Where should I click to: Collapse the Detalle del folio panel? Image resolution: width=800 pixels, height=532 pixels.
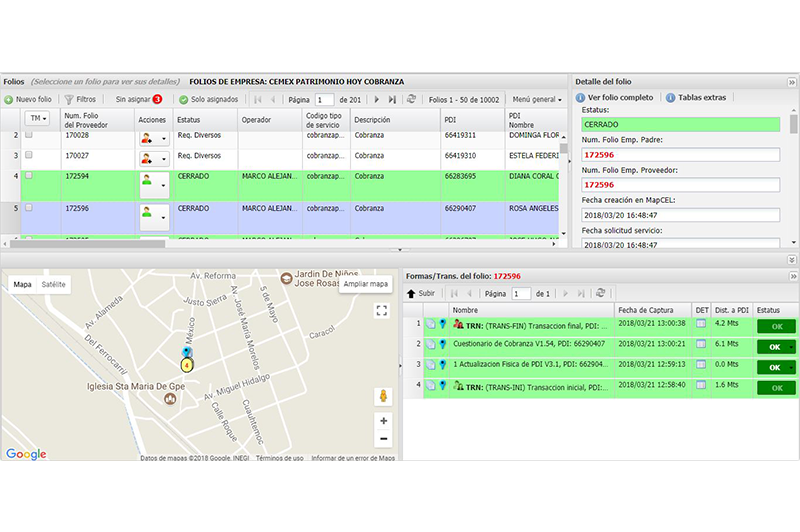[x=792, y=82]
